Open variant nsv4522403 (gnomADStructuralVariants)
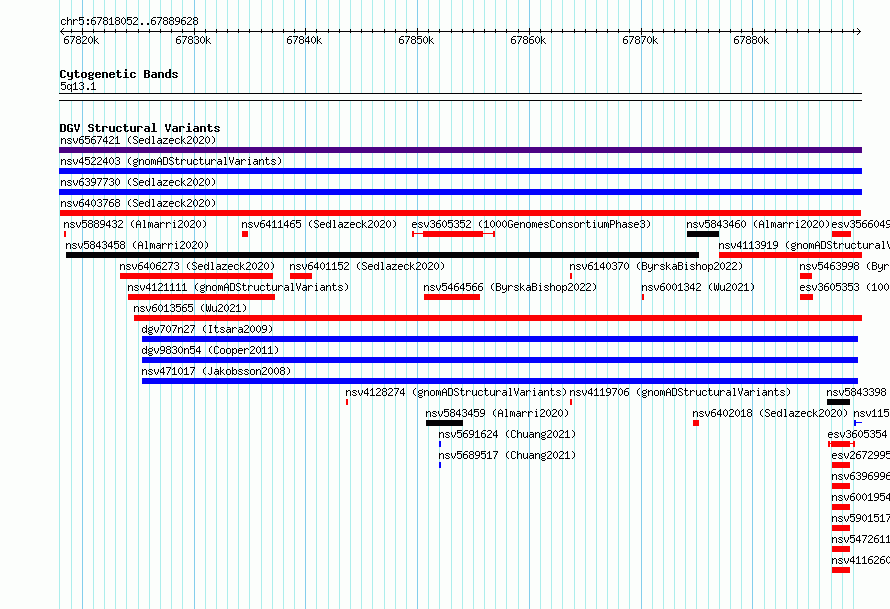The image size is (890, 609). (x=171, y=161)
